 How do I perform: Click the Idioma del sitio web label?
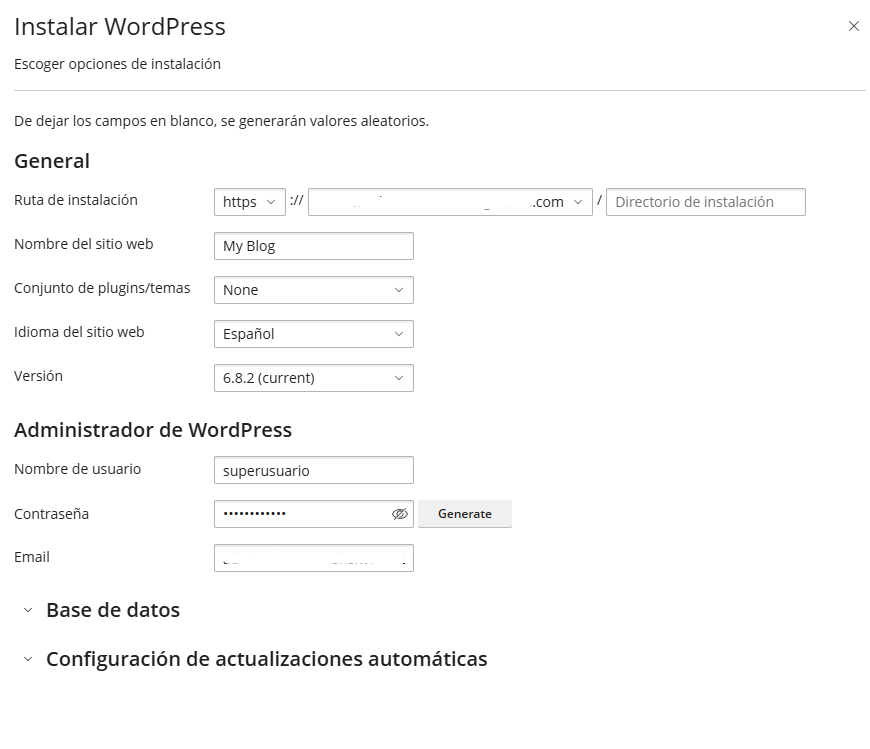pos(79,332)
